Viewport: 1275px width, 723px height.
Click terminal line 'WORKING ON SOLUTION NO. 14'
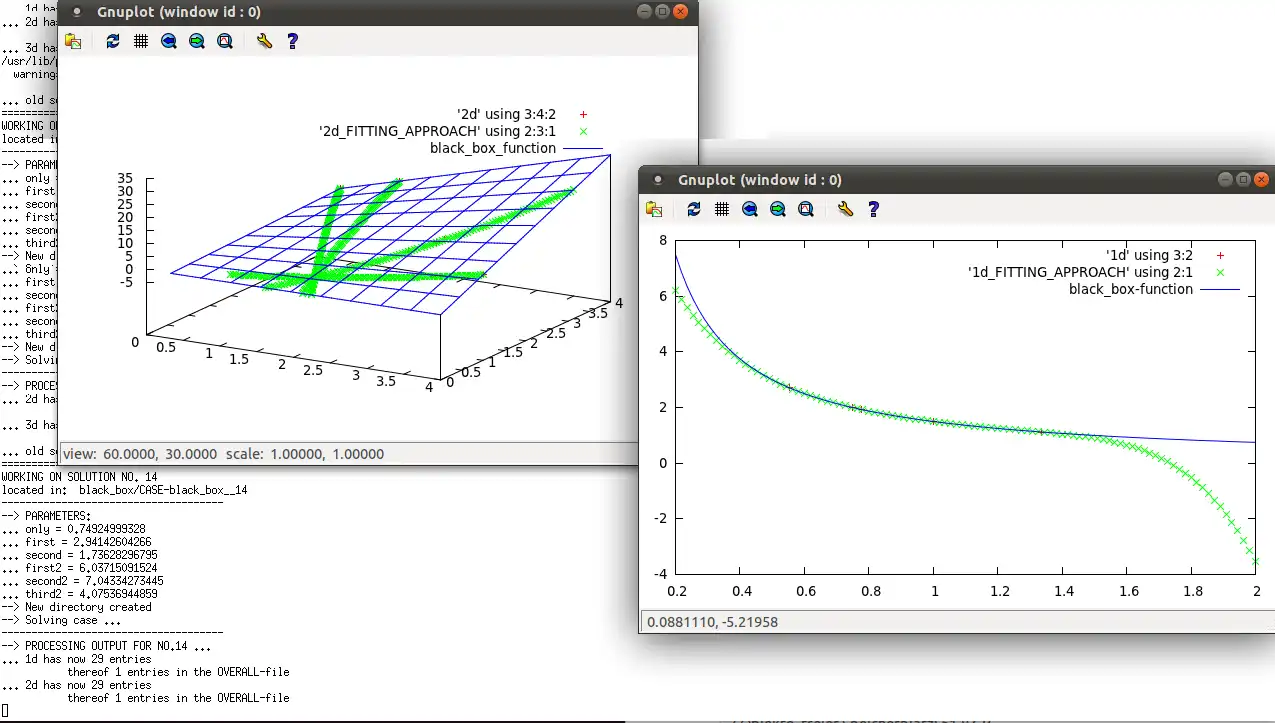click(x=80, y=477)
